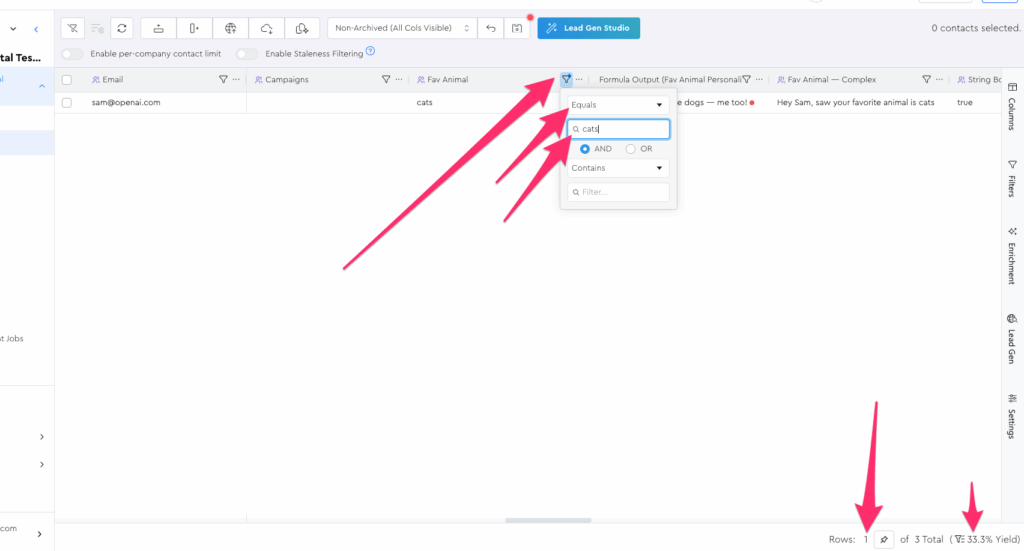Enable per-company contact limit toggle

72,53
